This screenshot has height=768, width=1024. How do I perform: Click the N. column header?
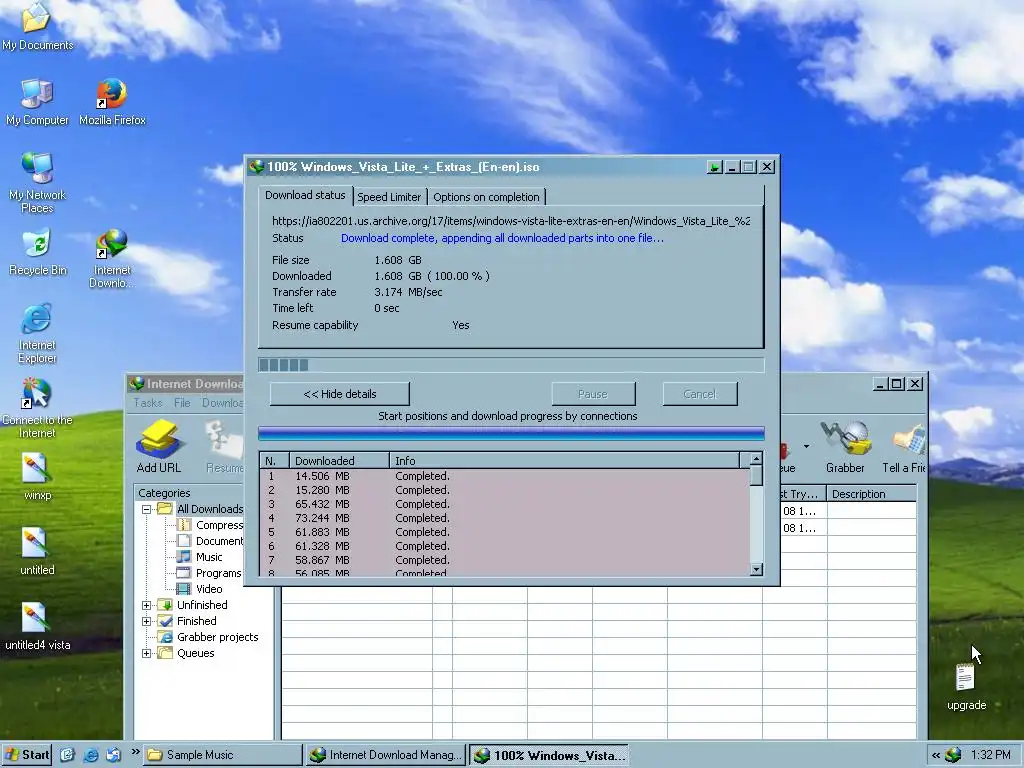[x=274, y=460]
